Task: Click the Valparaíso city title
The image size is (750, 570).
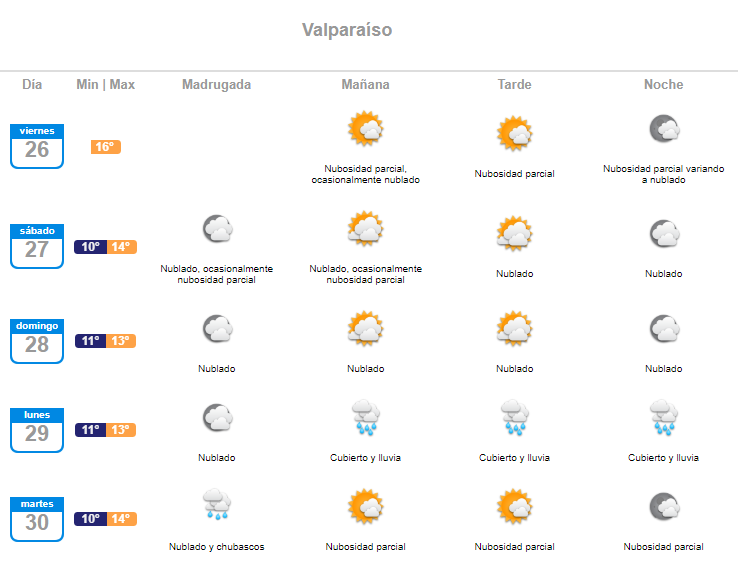Action: pos(347,30)
